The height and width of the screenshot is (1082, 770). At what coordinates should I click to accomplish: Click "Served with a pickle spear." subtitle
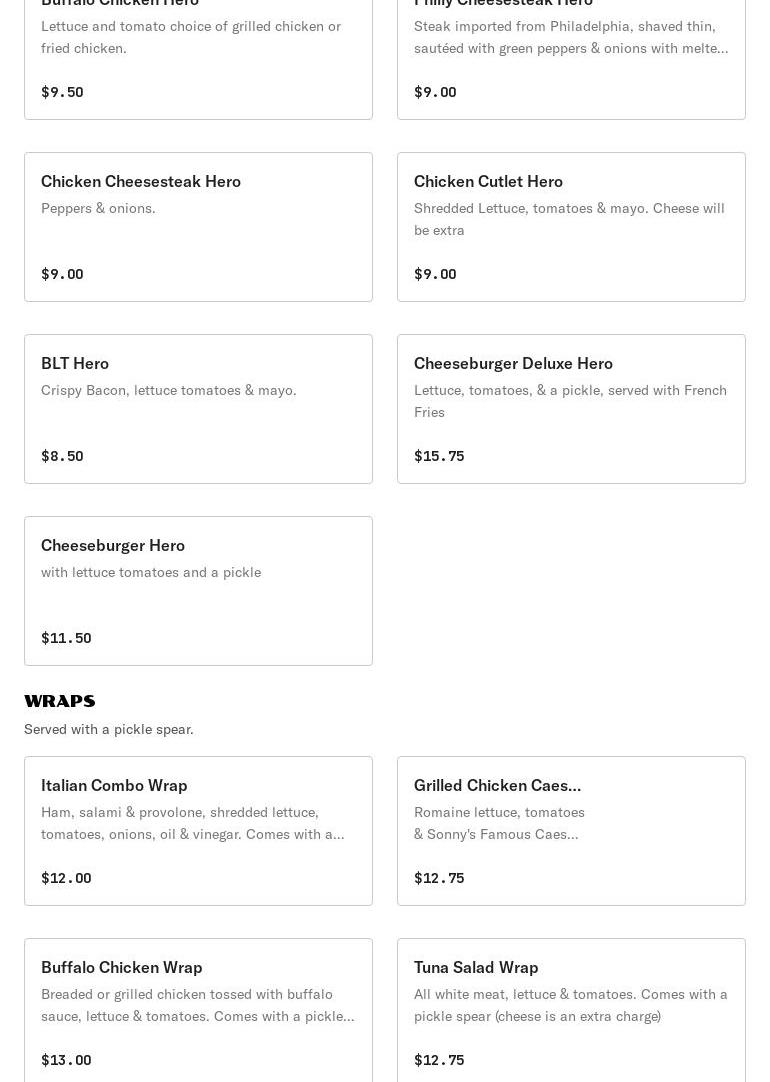click(109, 729)
